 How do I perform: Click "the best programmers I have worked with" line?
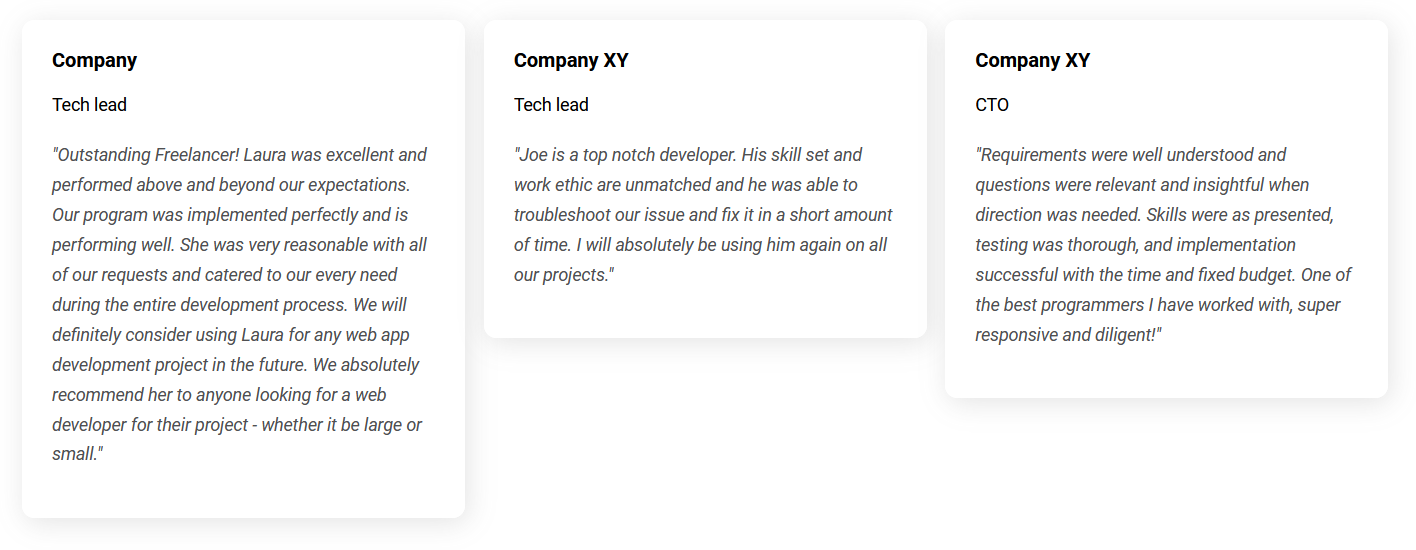(1158, 305)
